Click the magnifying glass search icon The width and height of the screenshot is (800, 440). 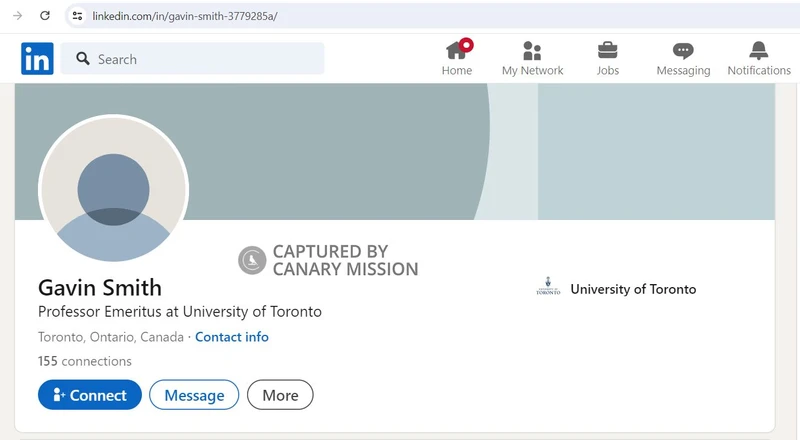(83, 59)
